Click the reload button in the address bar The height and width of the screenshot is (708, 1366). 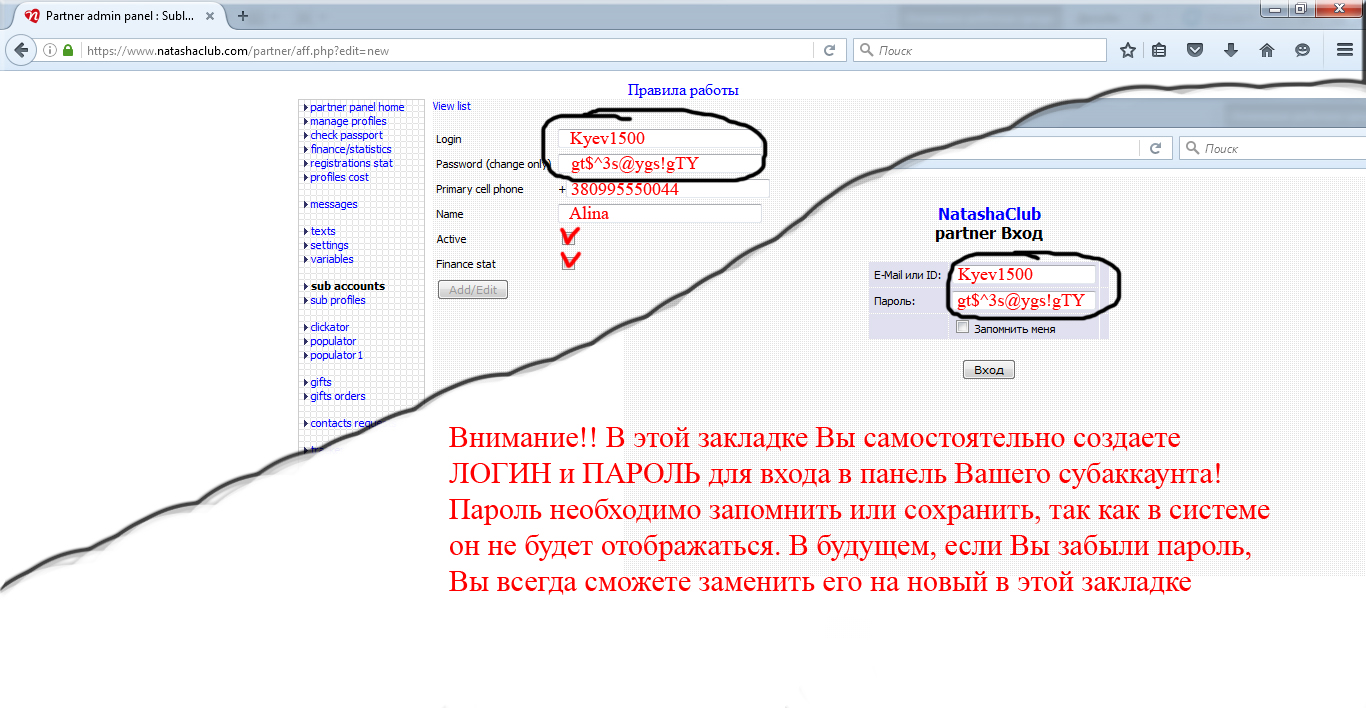(x=829, y=50)
